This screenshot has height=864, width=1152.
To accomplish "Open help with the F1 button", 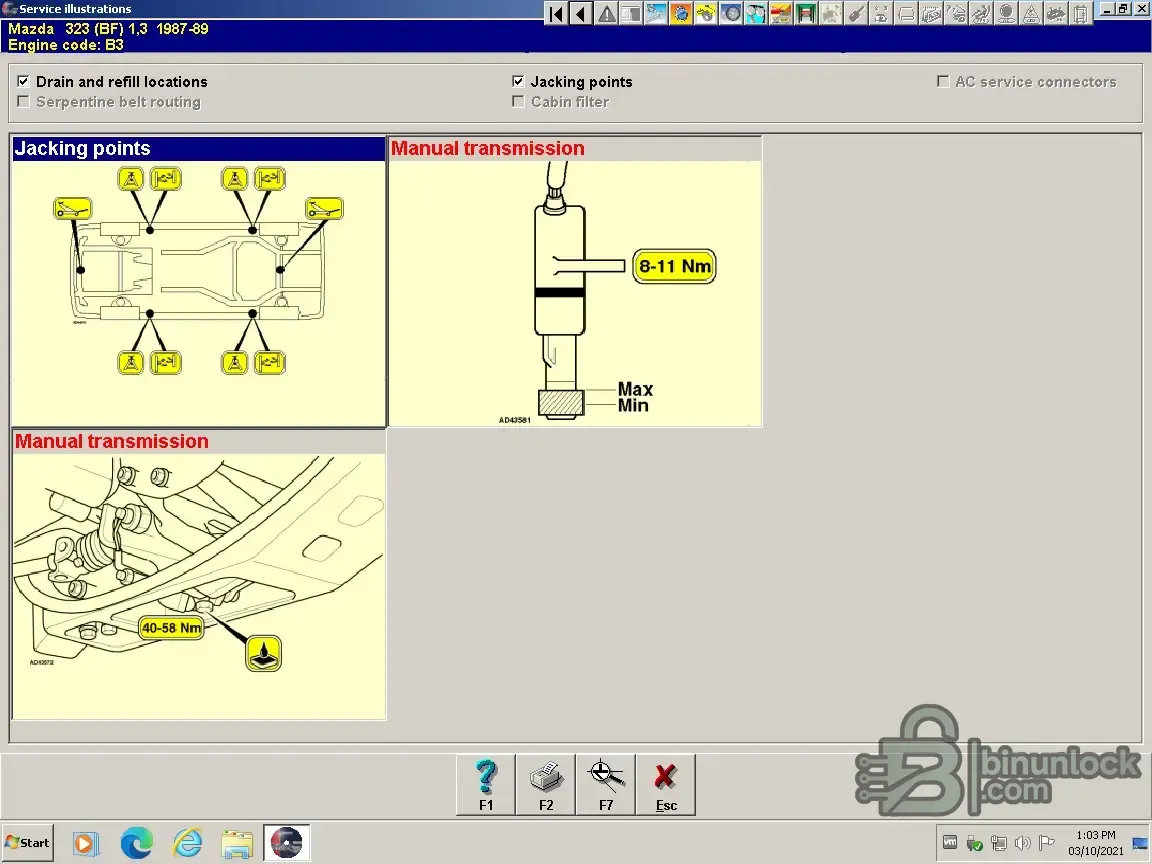I will [486, 785].
